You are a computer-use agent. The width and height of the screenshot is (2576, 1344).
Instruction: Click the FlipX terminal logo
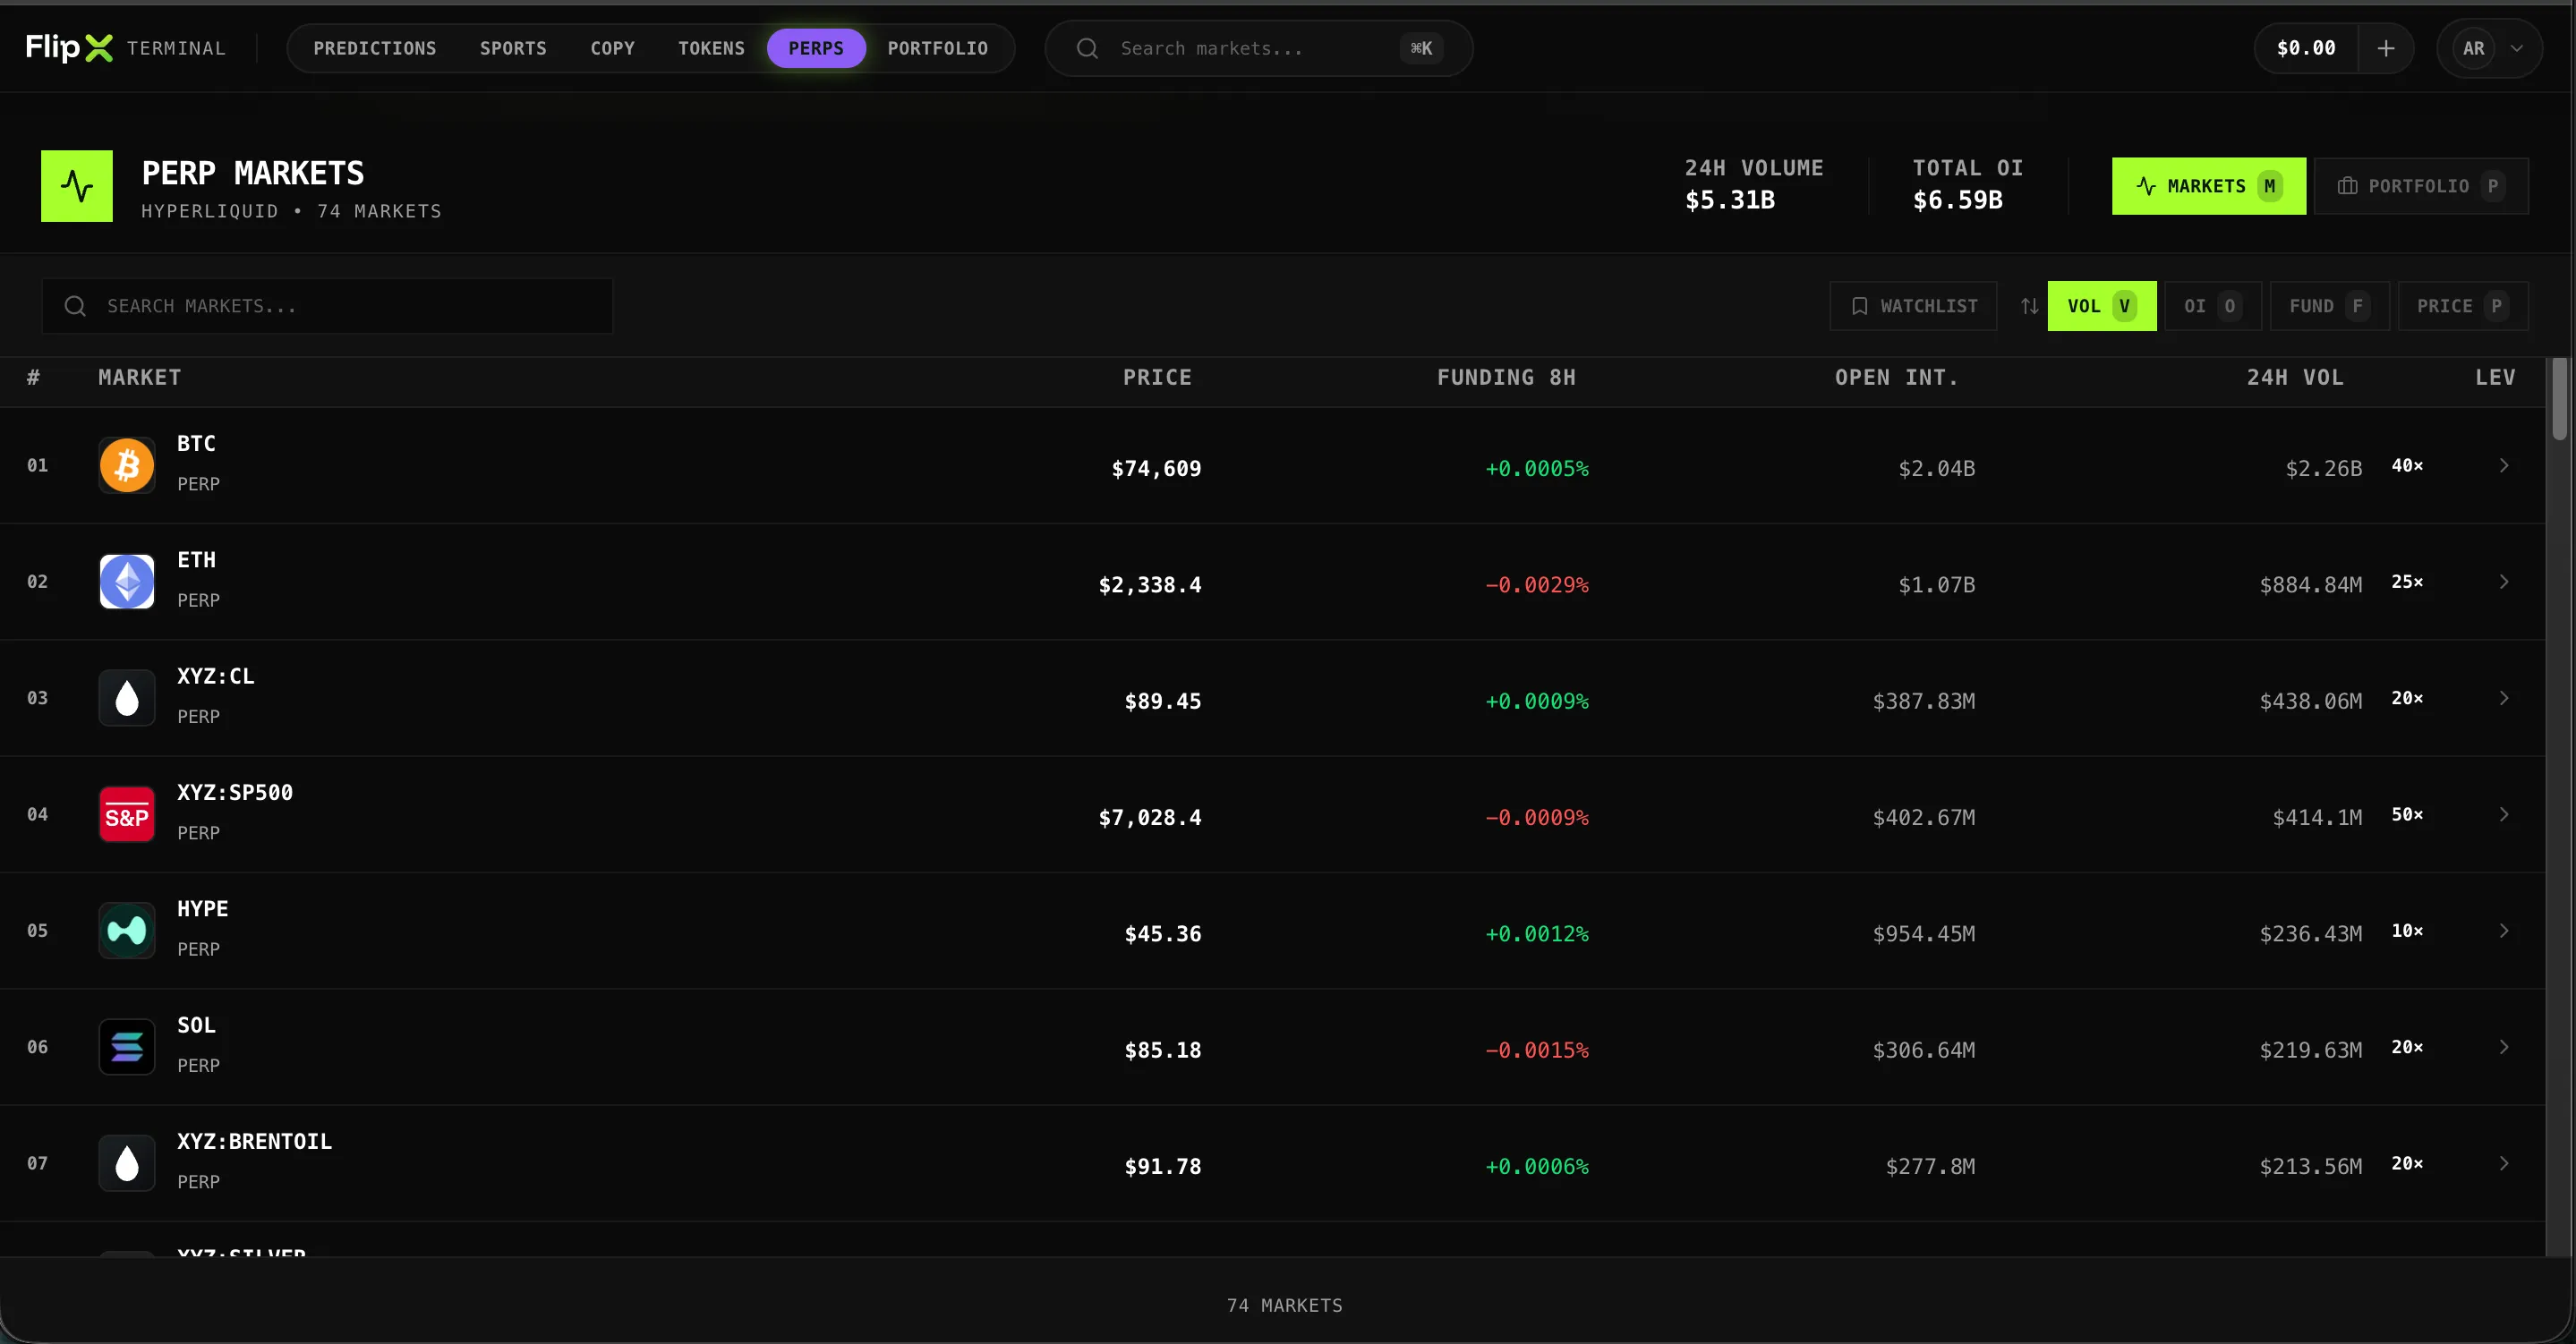[70, 47]
